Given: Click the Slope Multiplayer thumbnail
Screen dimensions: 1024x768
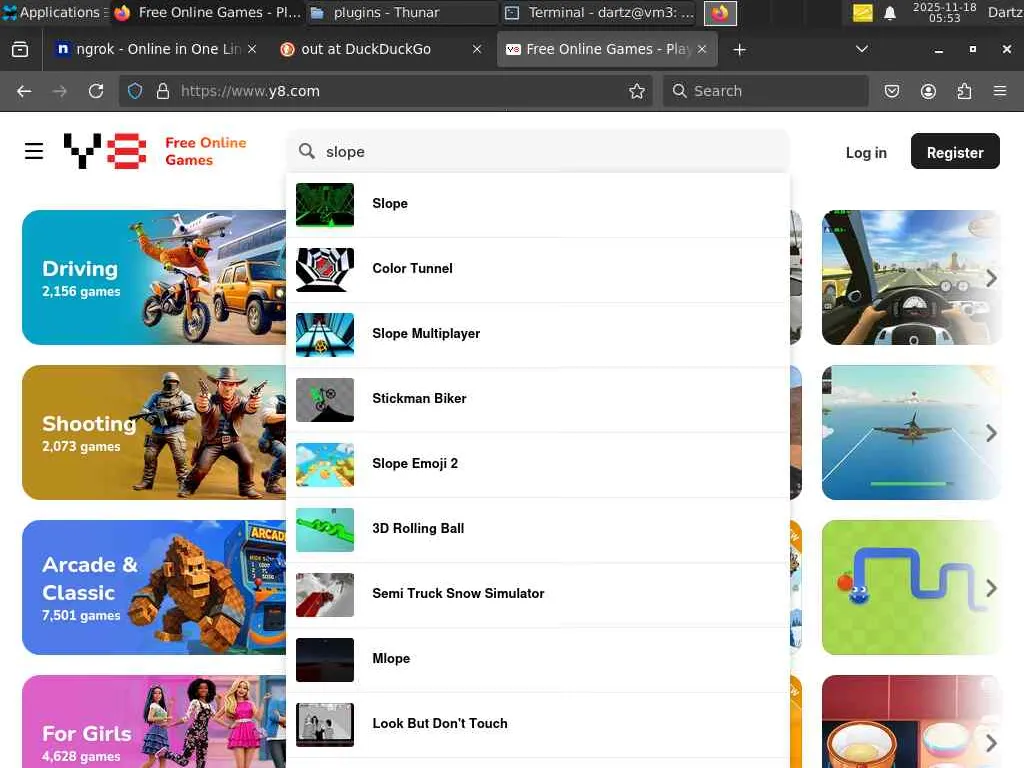Looking at the screenshot, I should pyautogui.click(x=325, y=334).
